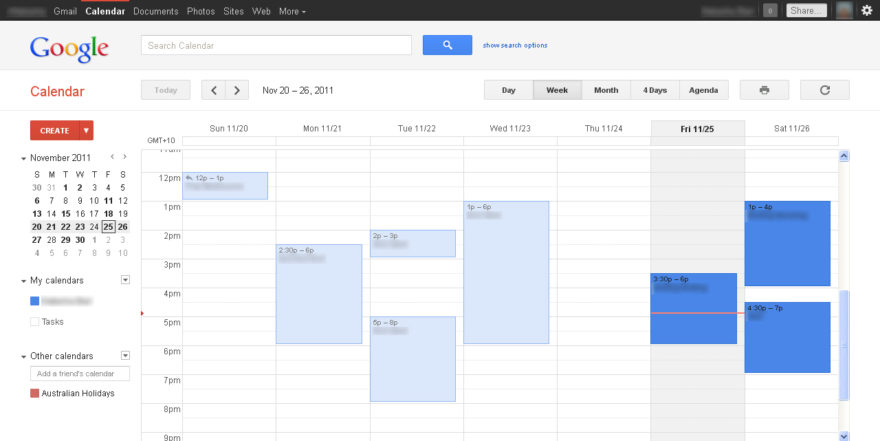Switch to Agenda view
Image resolution: width=880 pixels, height=441 pixels.
[x=704, y=90]
